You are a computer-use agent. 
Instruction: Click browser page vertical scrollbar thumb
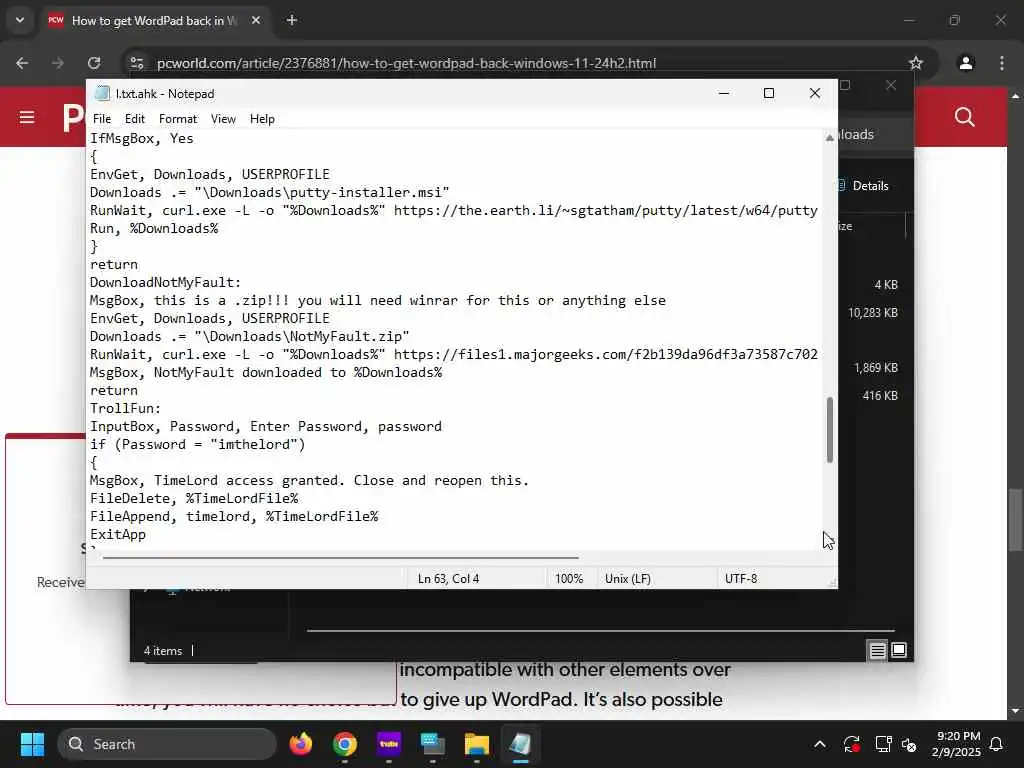point(1015,519)
